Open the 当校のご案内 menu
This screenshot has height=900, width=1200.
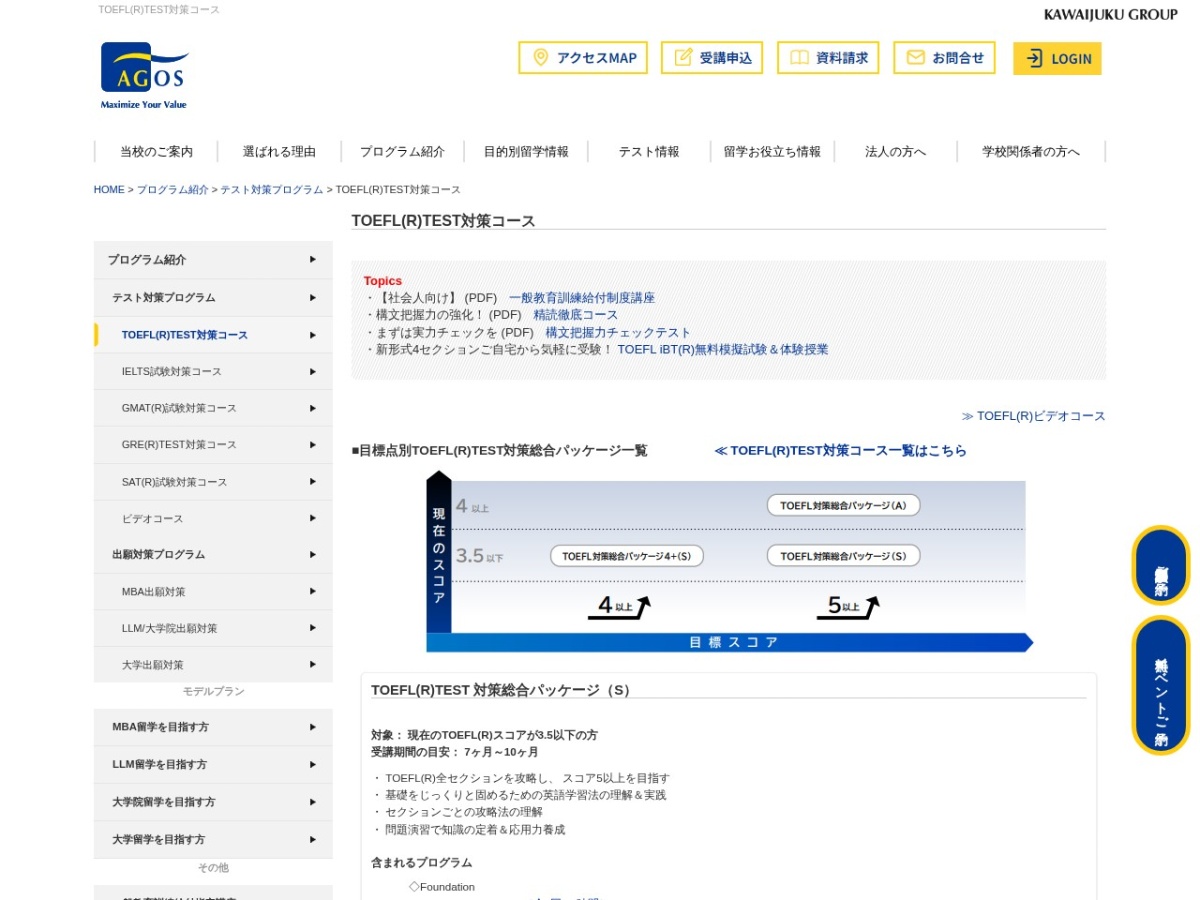[156, 152]
